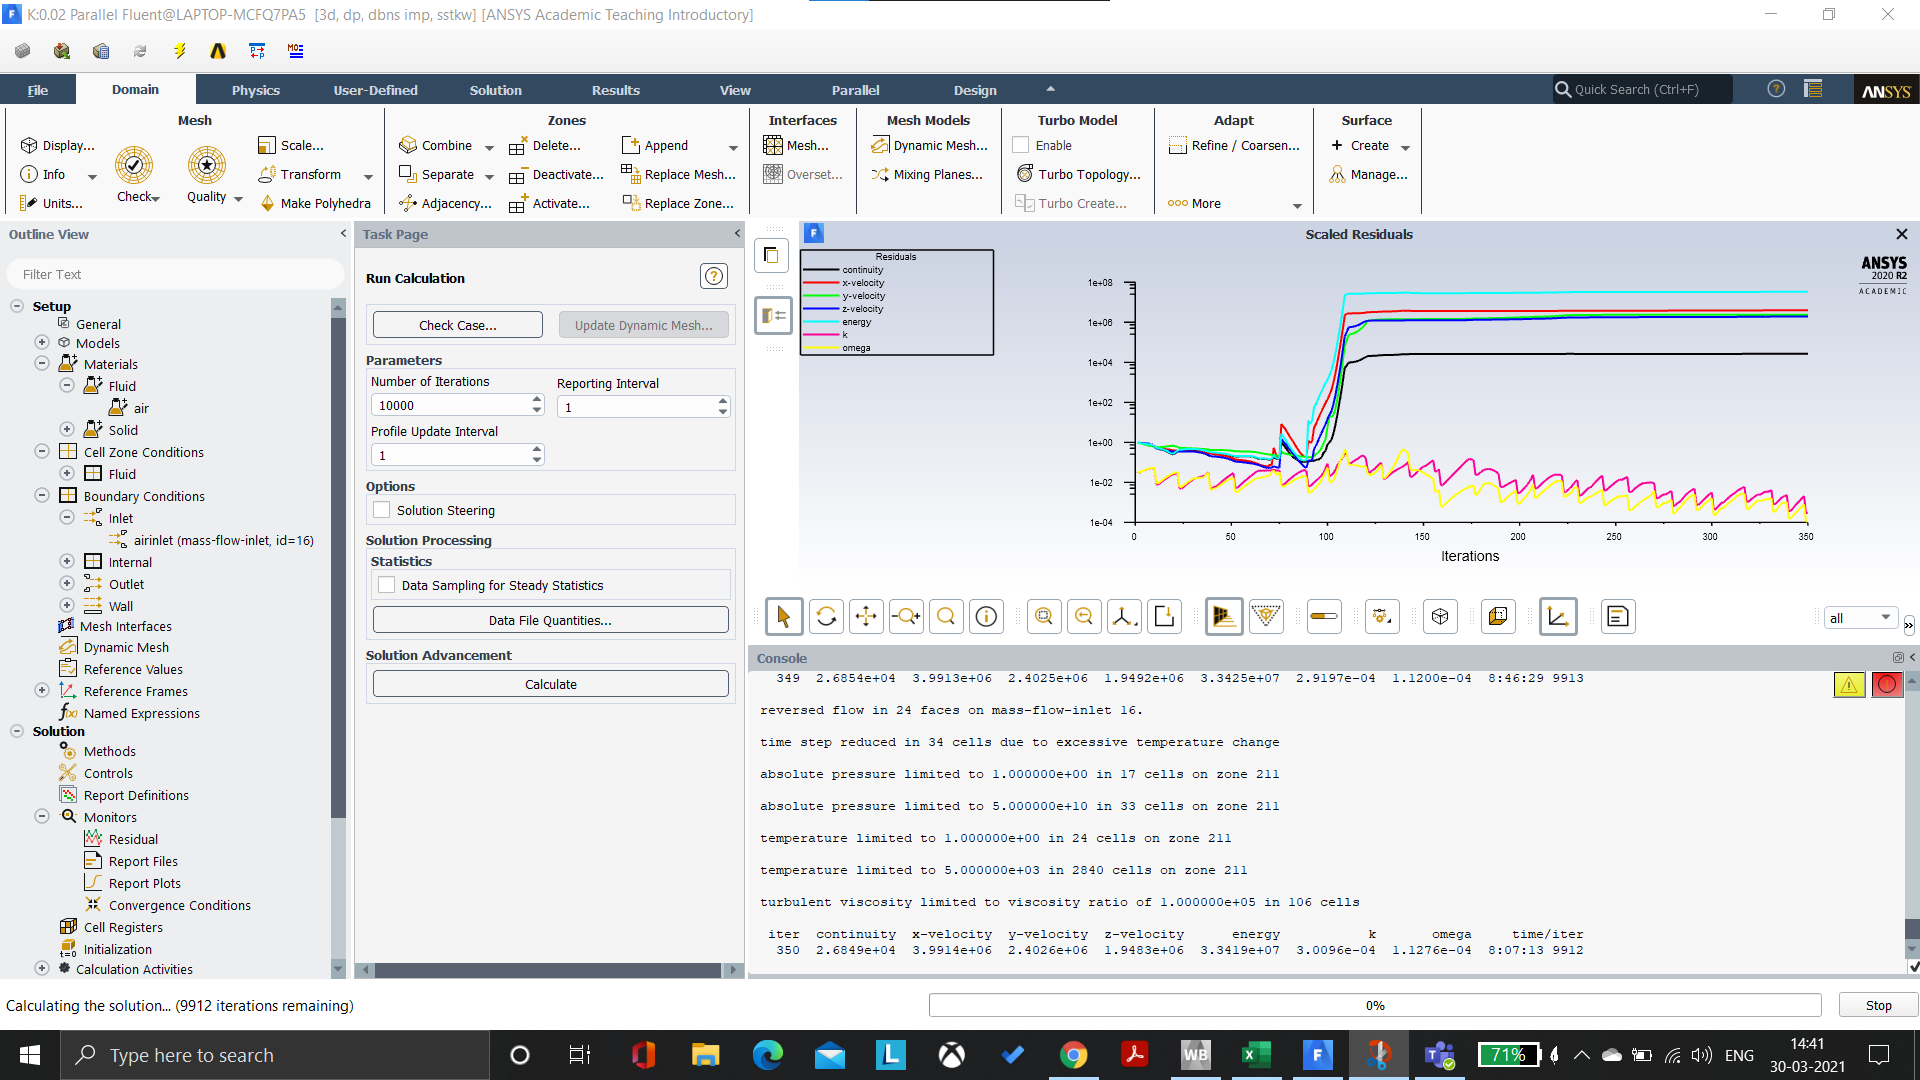Click the probe/info tool icon in graphics toolbar
This screenshot has width=1920, height=1080.
986,617
